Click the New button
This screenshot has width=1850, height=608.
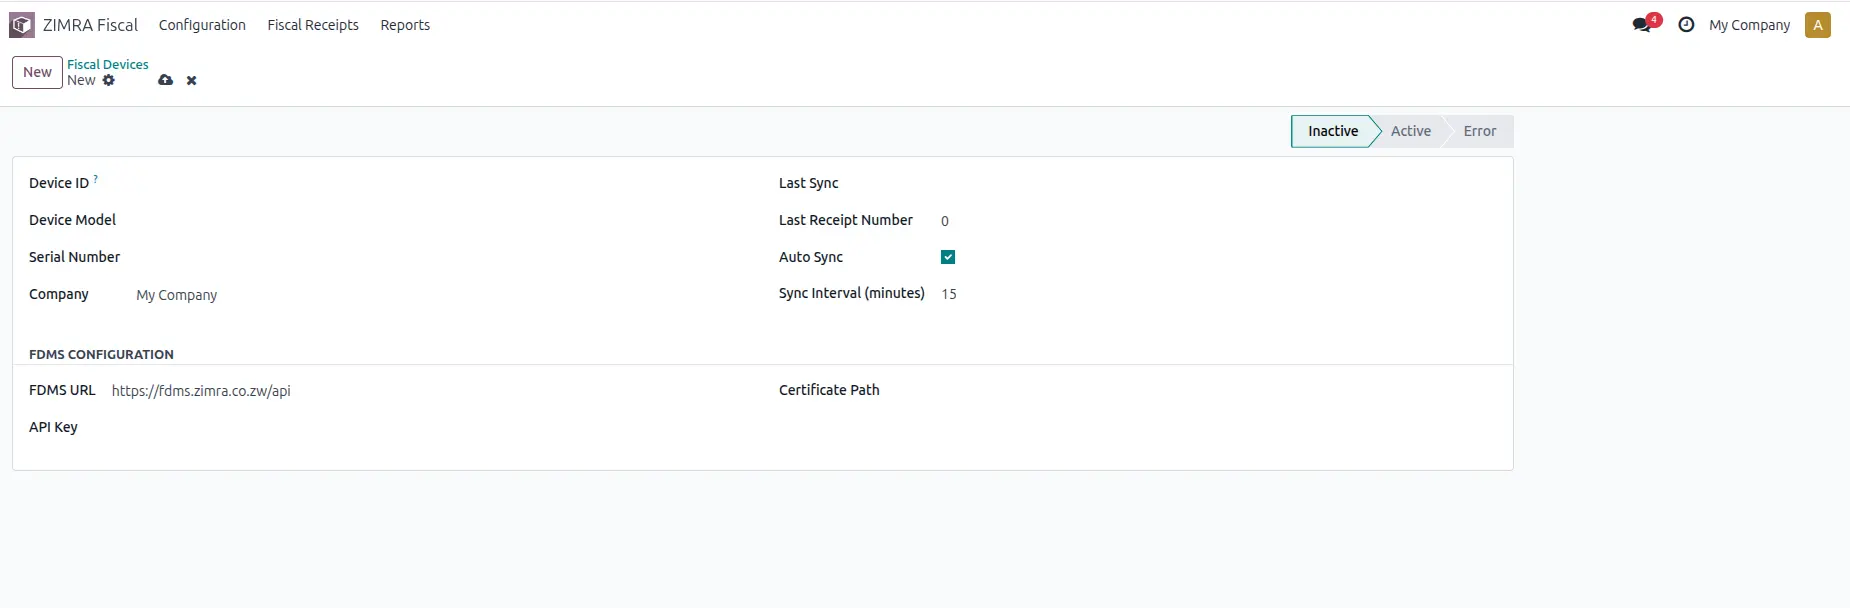tap(37, 72)
